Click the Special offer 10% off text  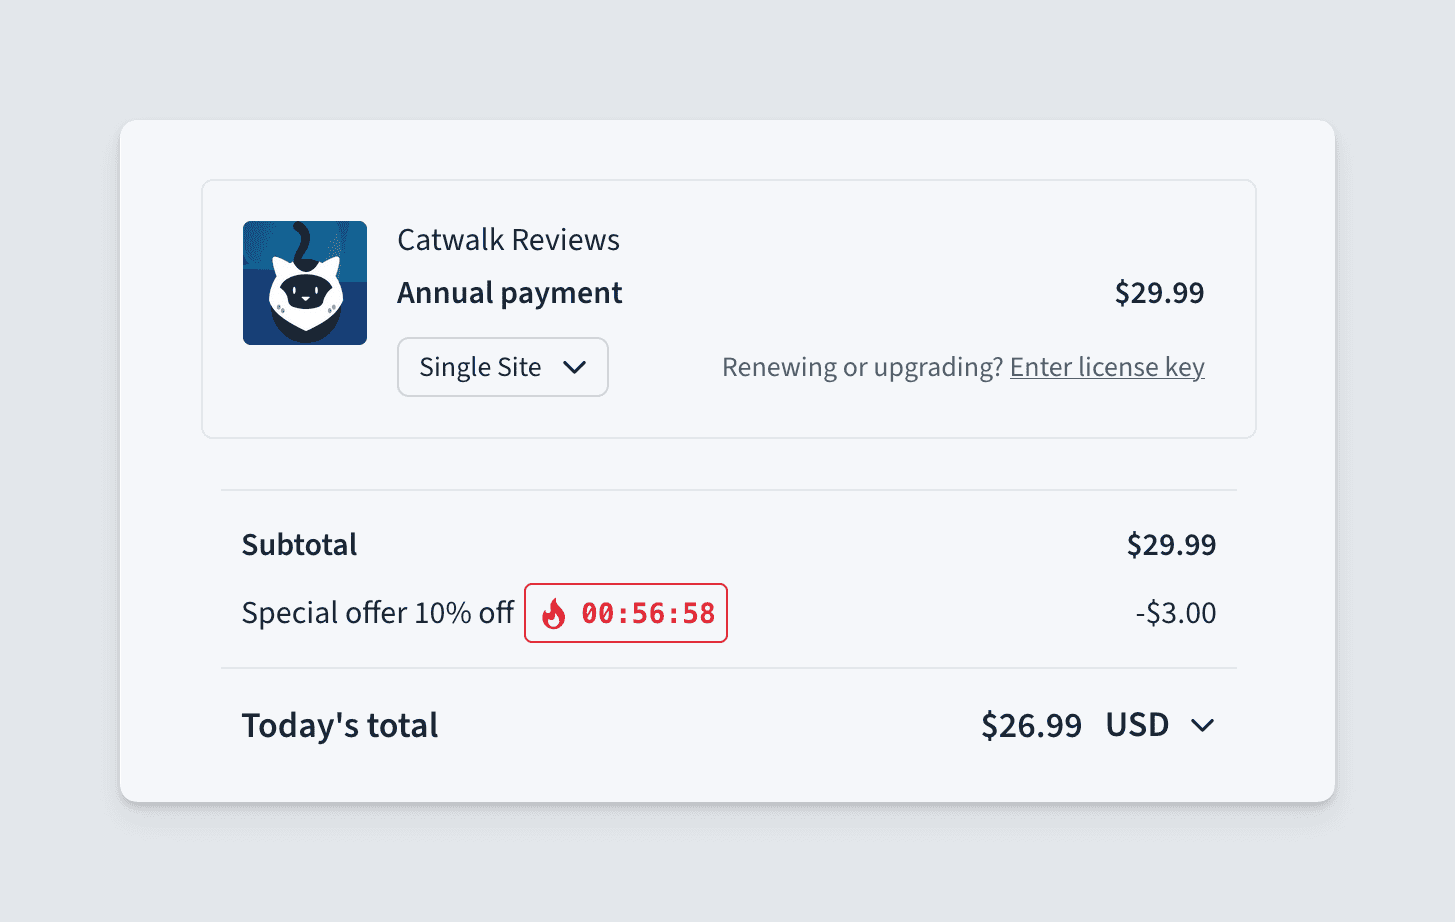(x=378, y=613)
